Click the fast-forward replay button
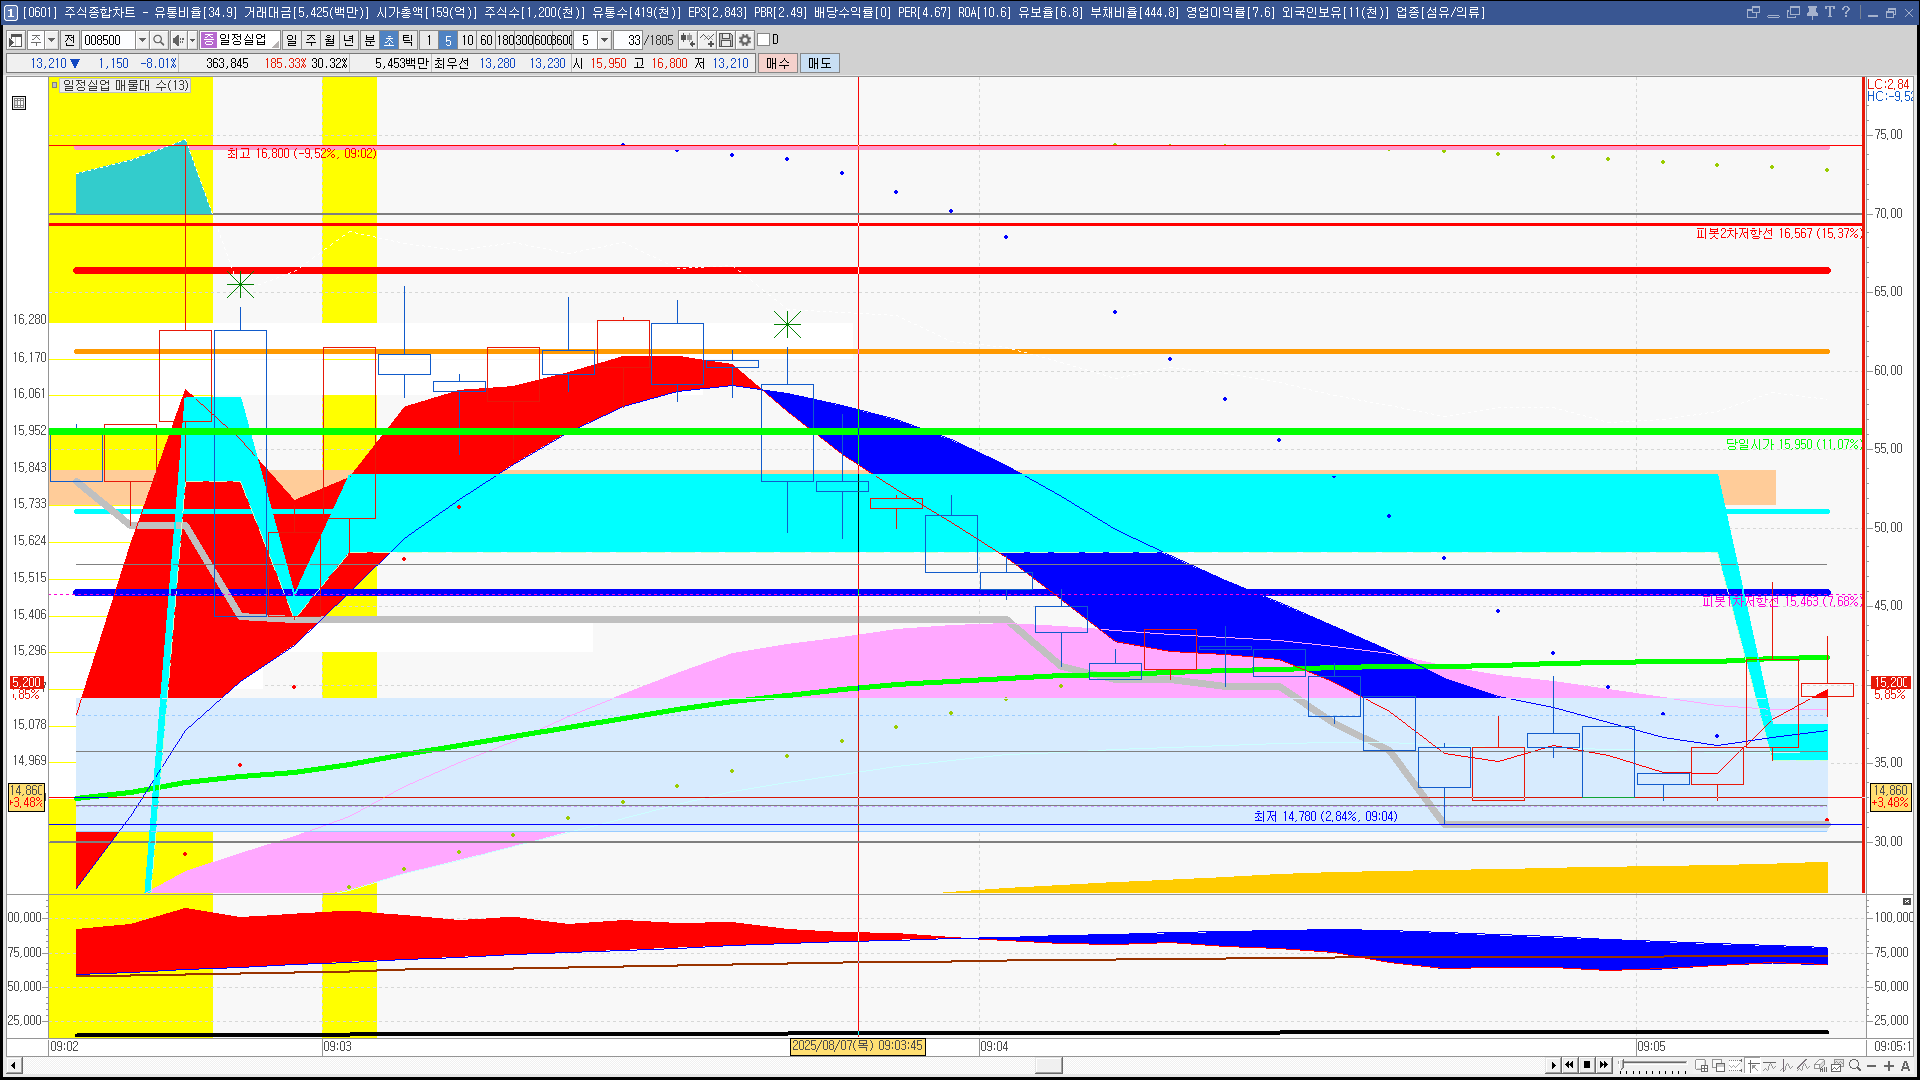Viewport: 1920px width, 1080px height. tap(1604, 1065)
